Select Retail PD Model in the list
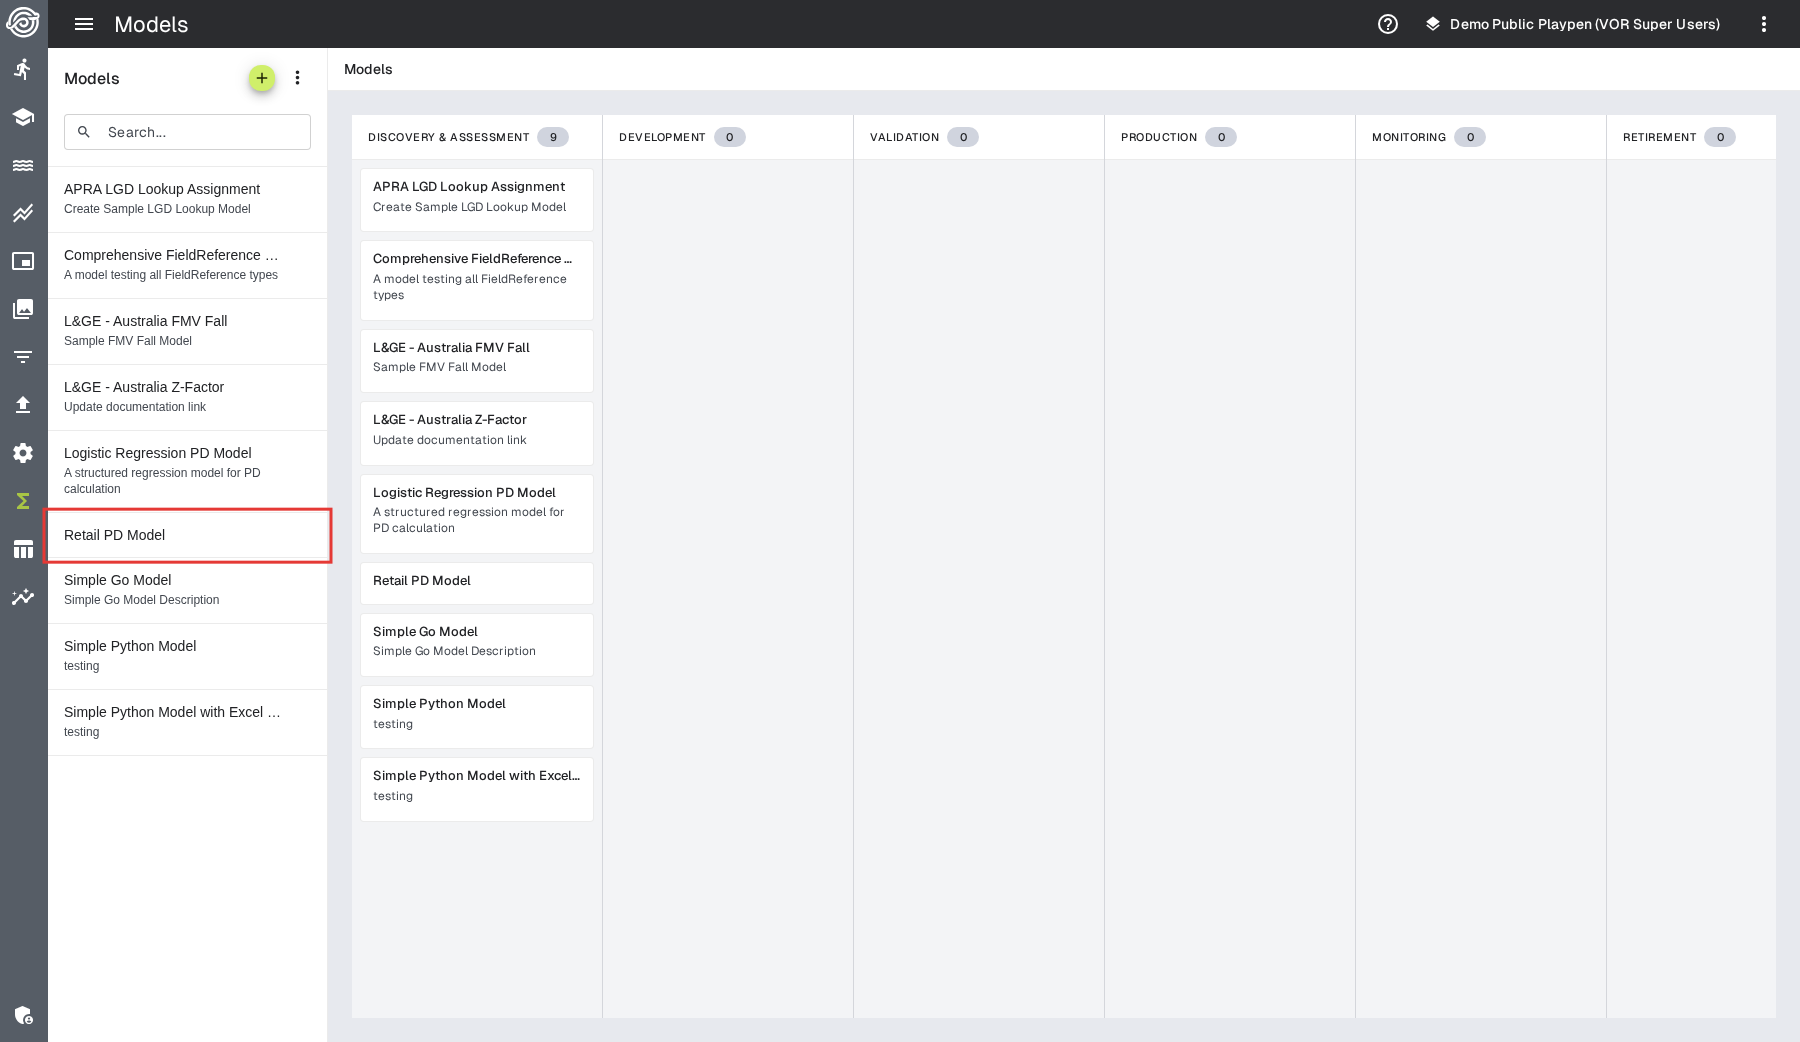The height and width of the screenshot is (1042, 1800). (187, 535)
